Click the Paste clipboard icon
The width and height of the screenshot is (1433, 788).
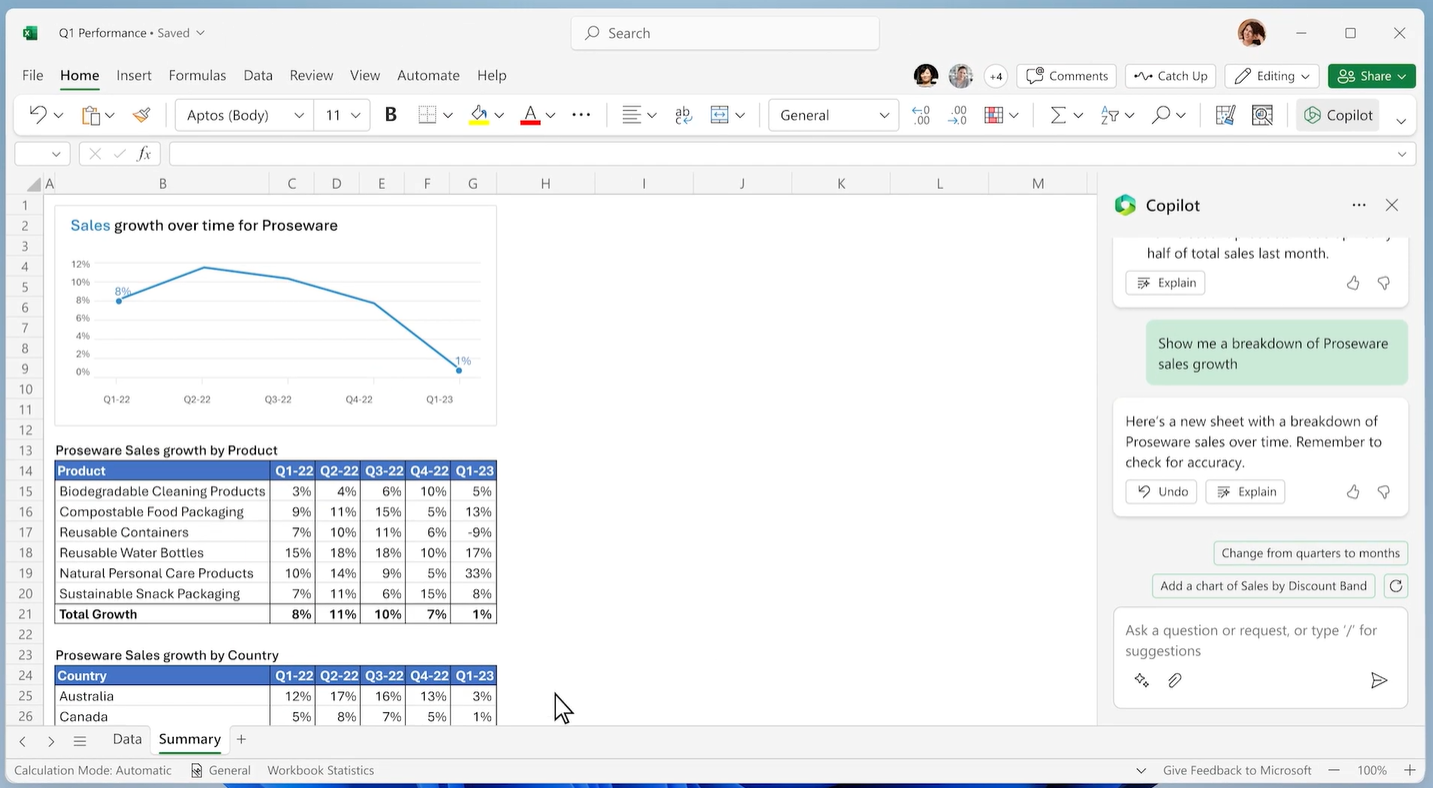click(x=91, y=115)
